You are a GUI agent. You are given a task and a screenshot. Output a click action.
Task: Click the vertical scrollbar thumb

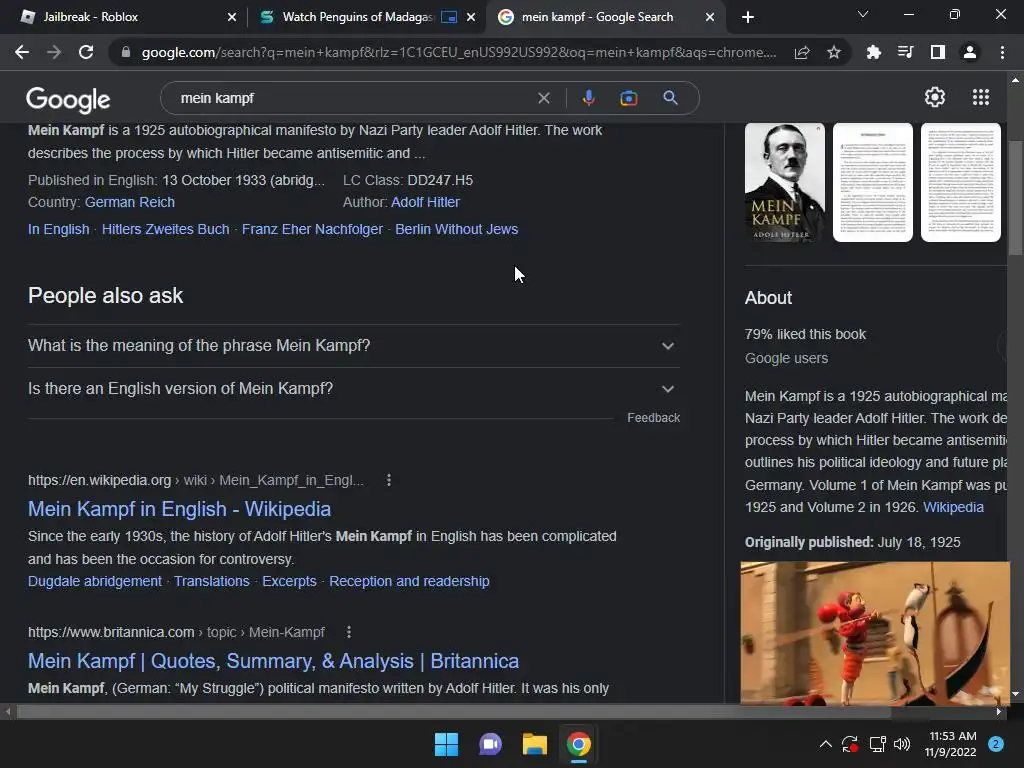point(1015,198)
